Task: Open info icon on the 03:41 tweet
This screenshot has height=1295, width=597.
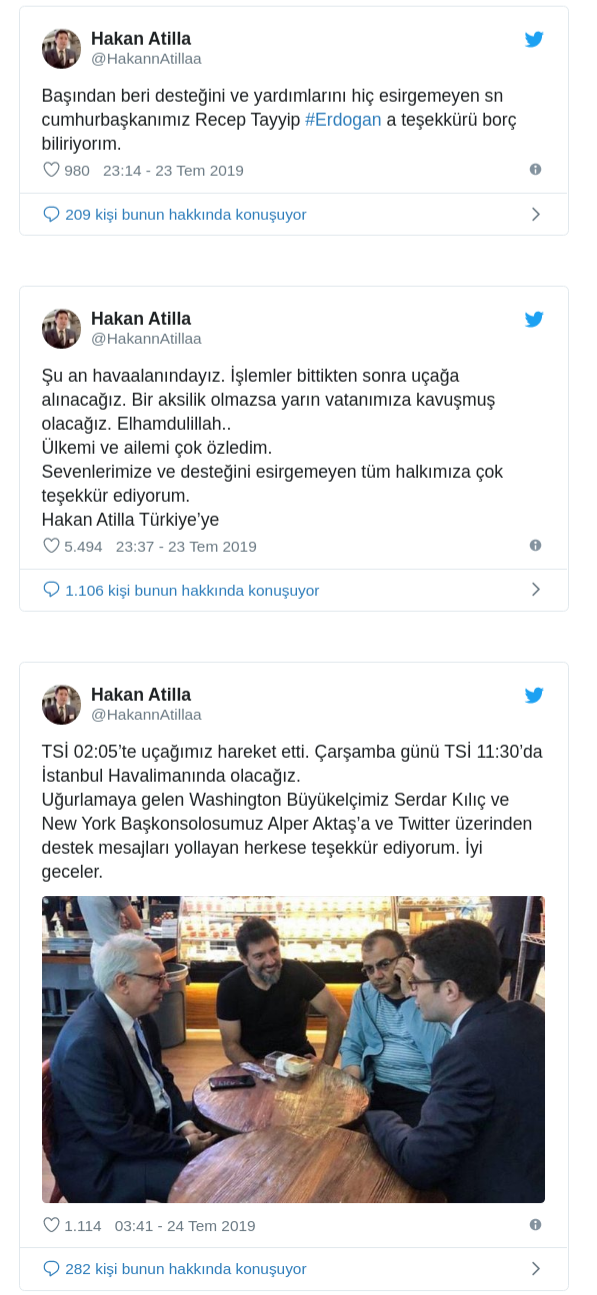Action: tap(535, 1224)
